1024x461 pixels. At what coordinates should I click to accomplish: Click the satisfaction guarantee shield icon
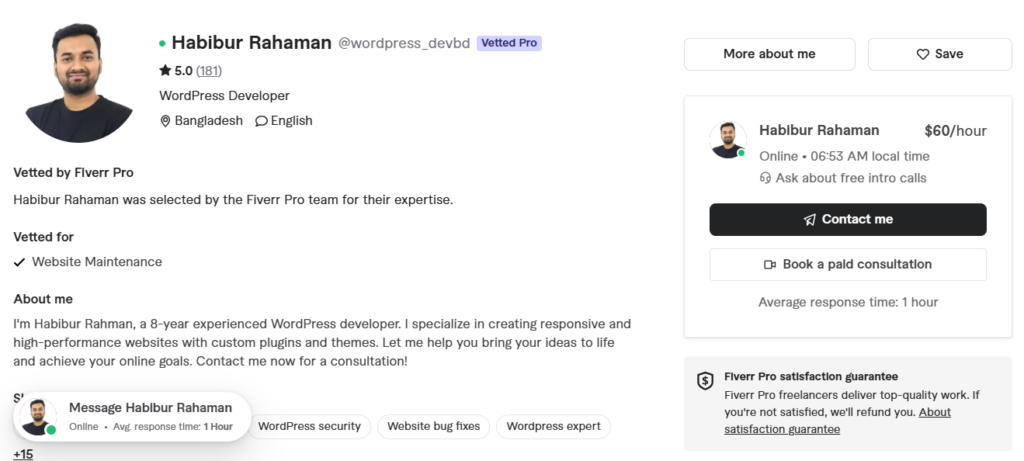click(x=705, y=381)
